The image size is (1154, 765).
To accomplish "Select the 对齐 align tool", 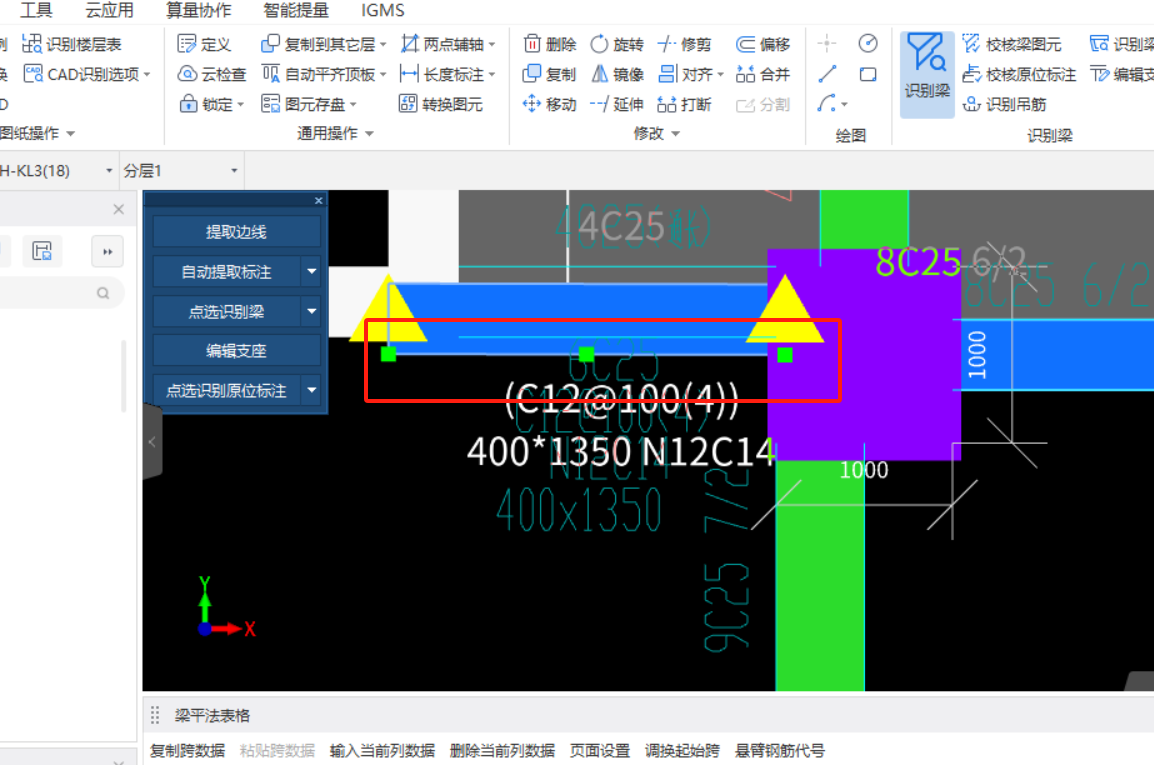I will pos(690,74).
